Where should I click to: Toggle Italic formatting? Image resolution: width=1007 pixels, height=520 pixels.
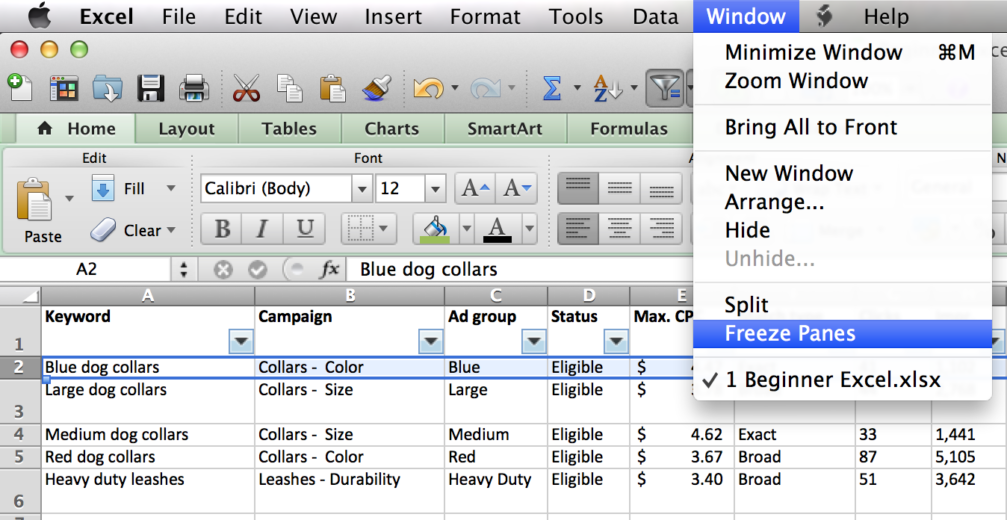262,229
